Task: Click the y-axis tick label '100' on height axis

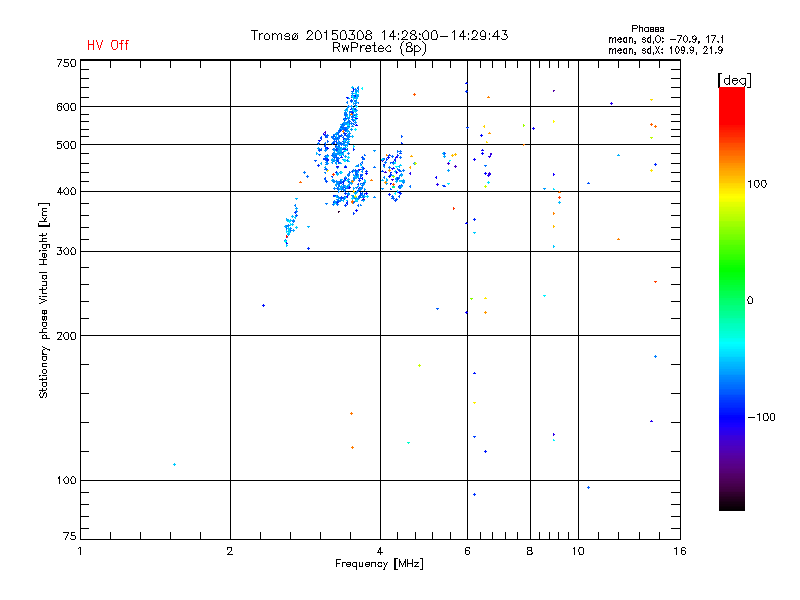Action: click(x=66, y=481)
